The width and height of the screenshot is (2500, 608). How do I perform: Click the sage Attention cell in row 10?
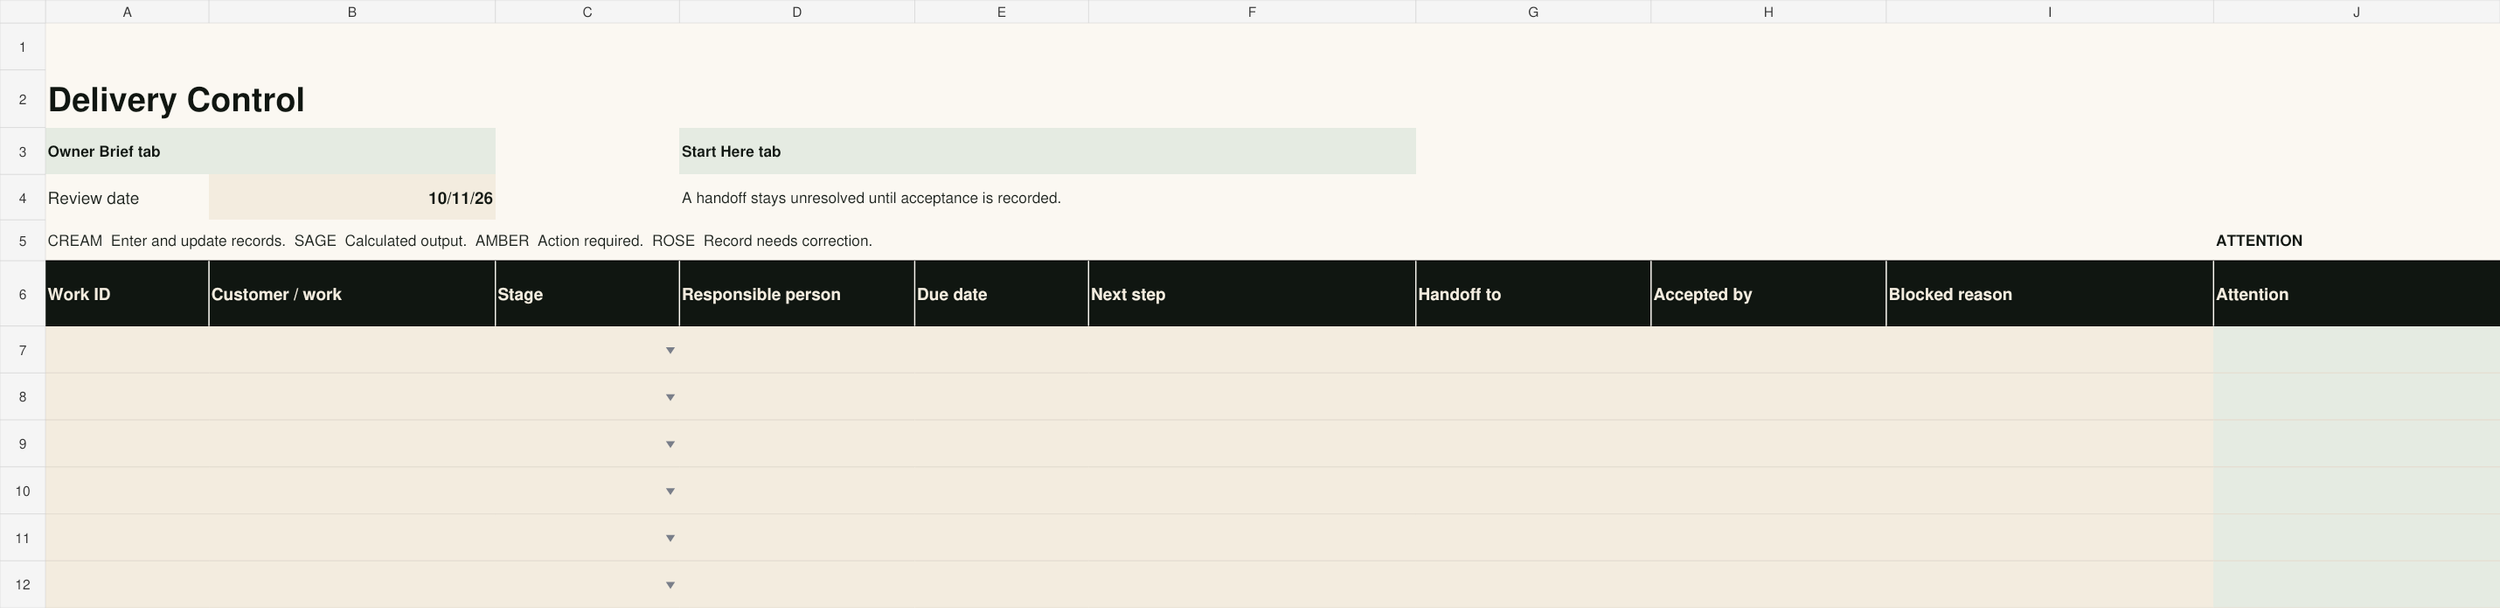point(2357,491)
